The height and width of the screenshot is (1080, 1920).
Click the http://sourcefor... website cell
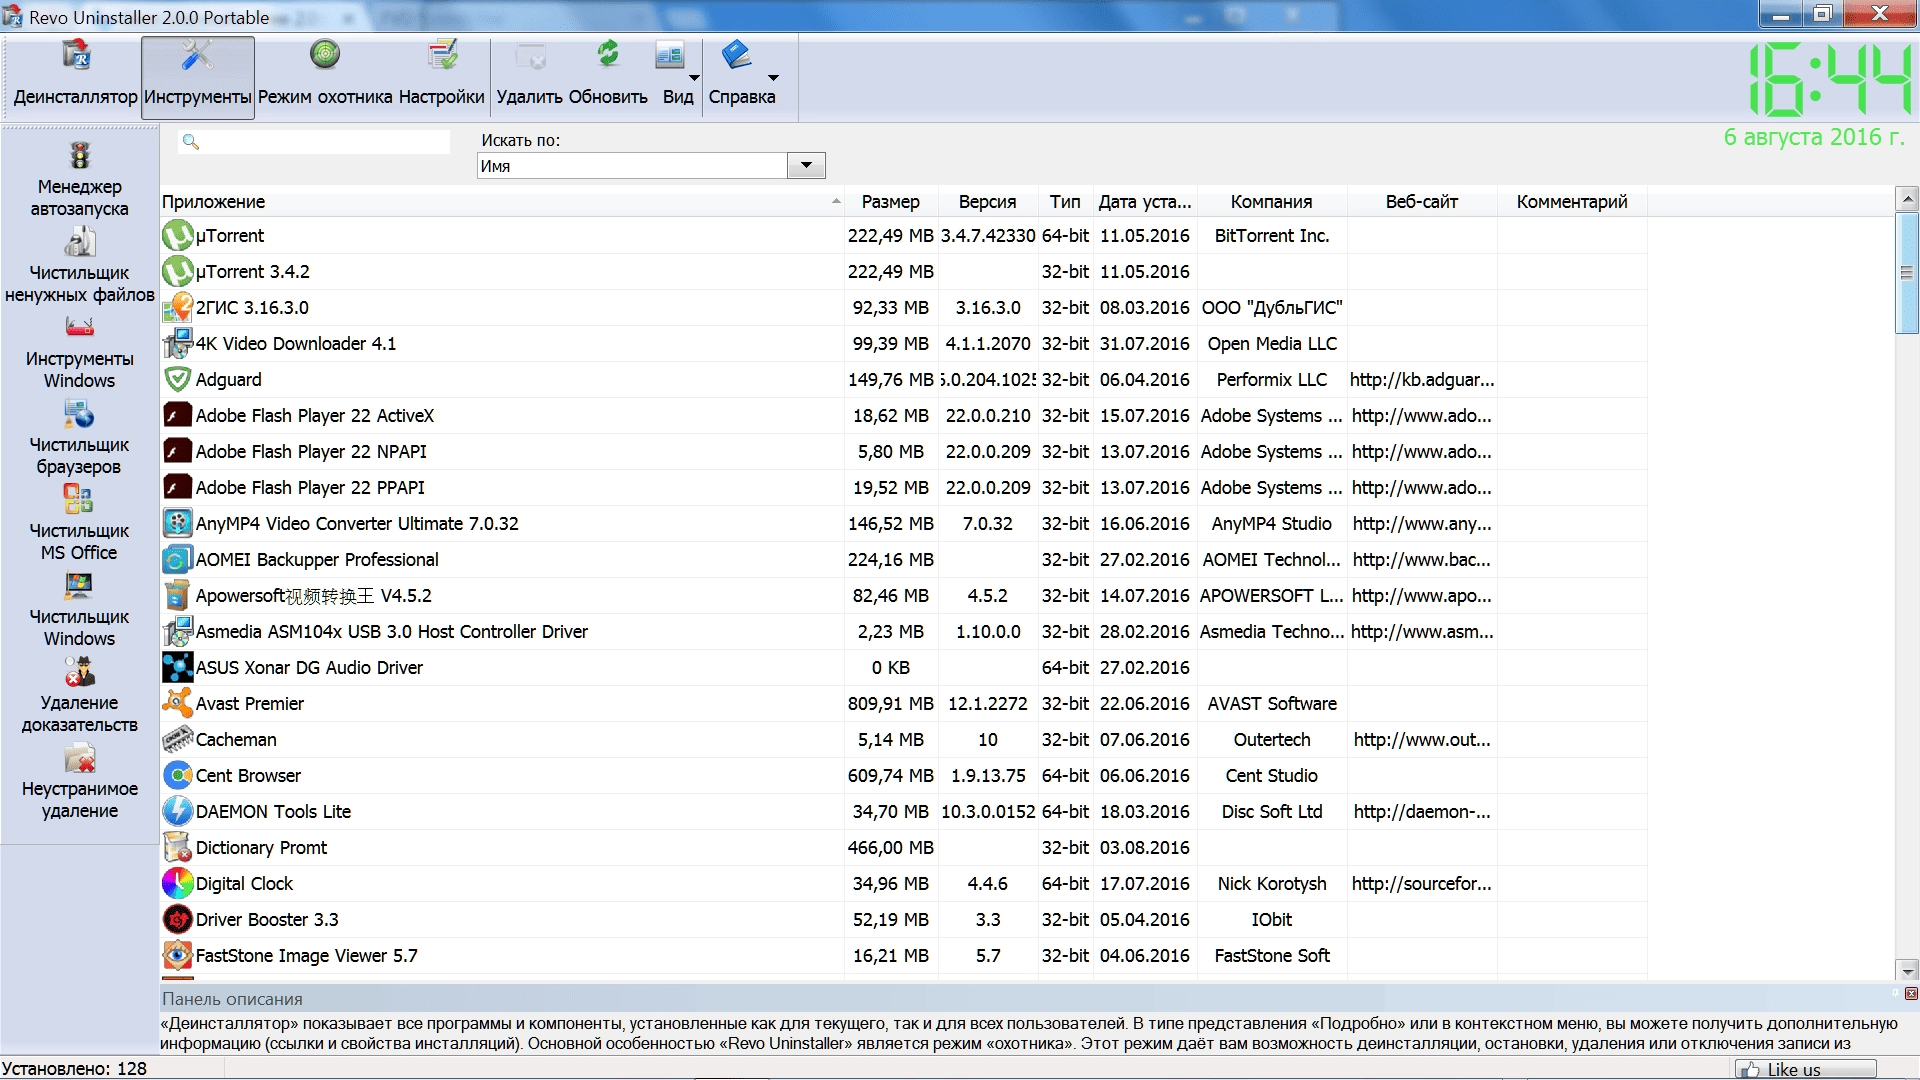(x=1422, y=884)
